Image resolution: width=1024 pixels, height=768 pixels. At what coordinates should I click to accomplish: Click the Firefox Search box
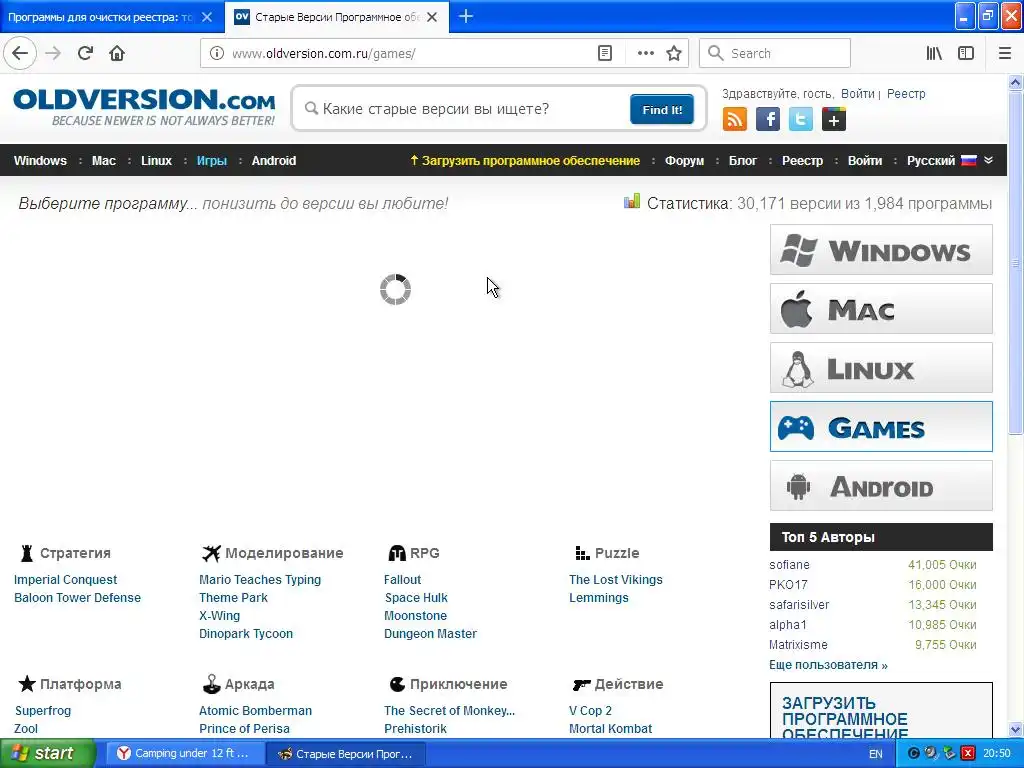[x=775, y=53]
